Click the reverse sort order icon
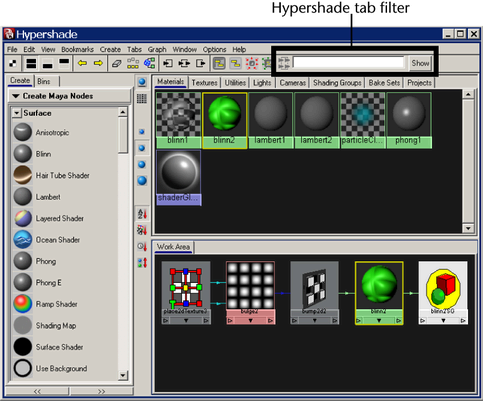Viewport: 483px width, 401px height. (x=142, y=263)
